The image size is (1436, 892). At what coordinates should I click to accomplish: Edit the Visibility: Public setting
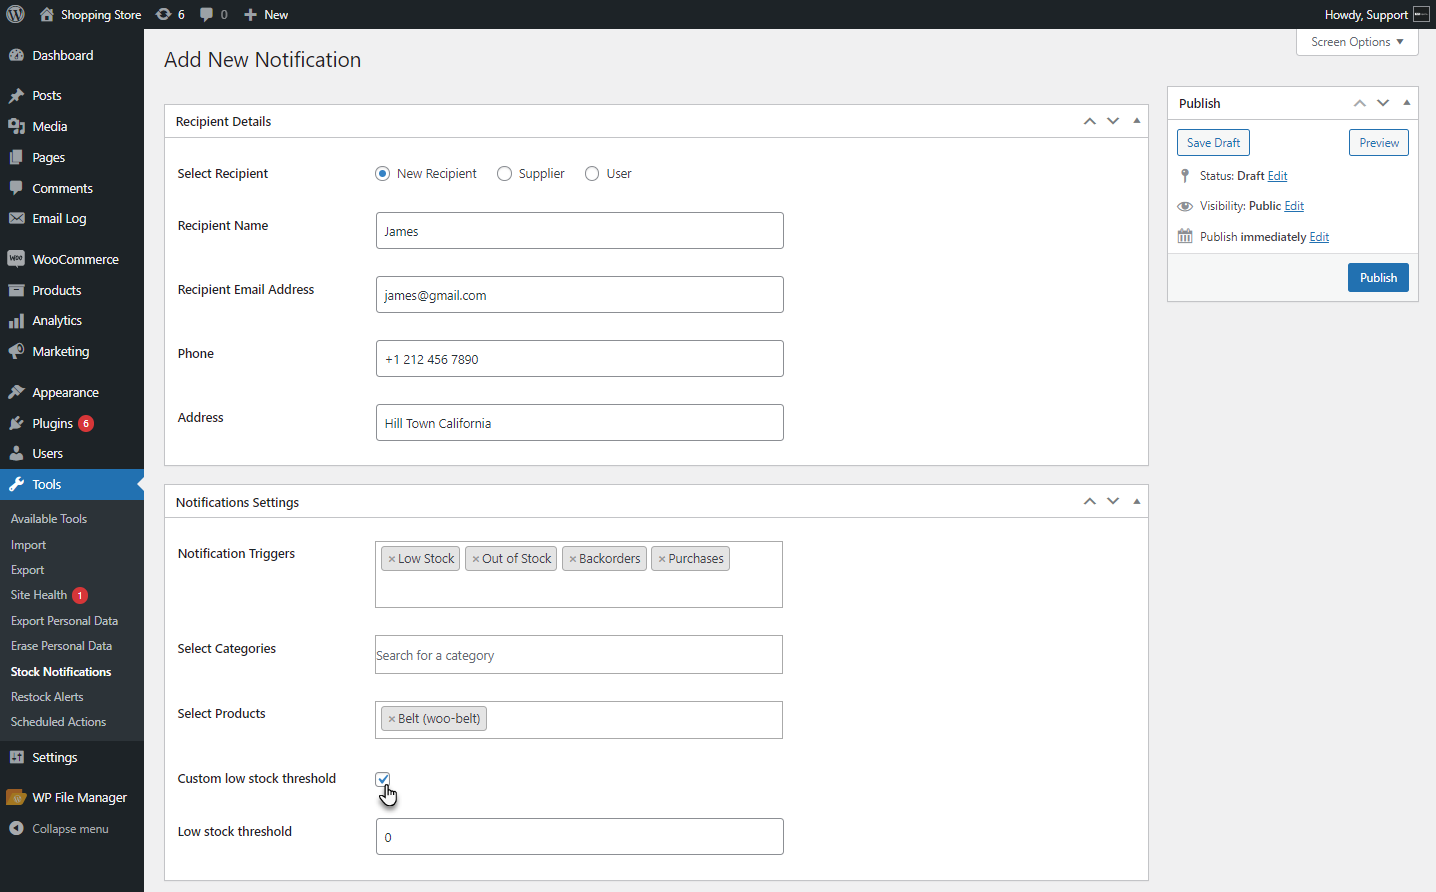(1294, 206)
